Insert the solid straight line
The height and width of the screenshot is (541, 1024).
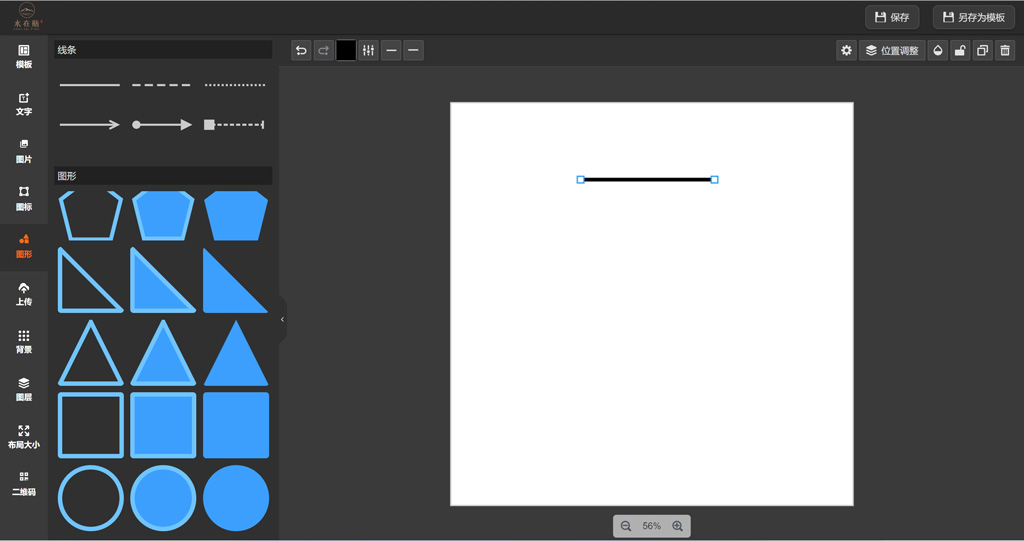pyautogui.click(x=90, y=85)
